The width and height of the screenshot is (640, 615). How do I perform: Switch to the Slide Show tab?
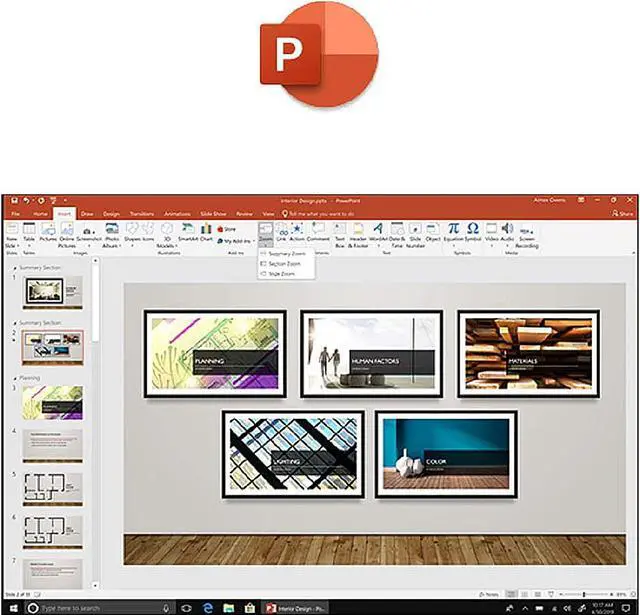tap(213, 214)
